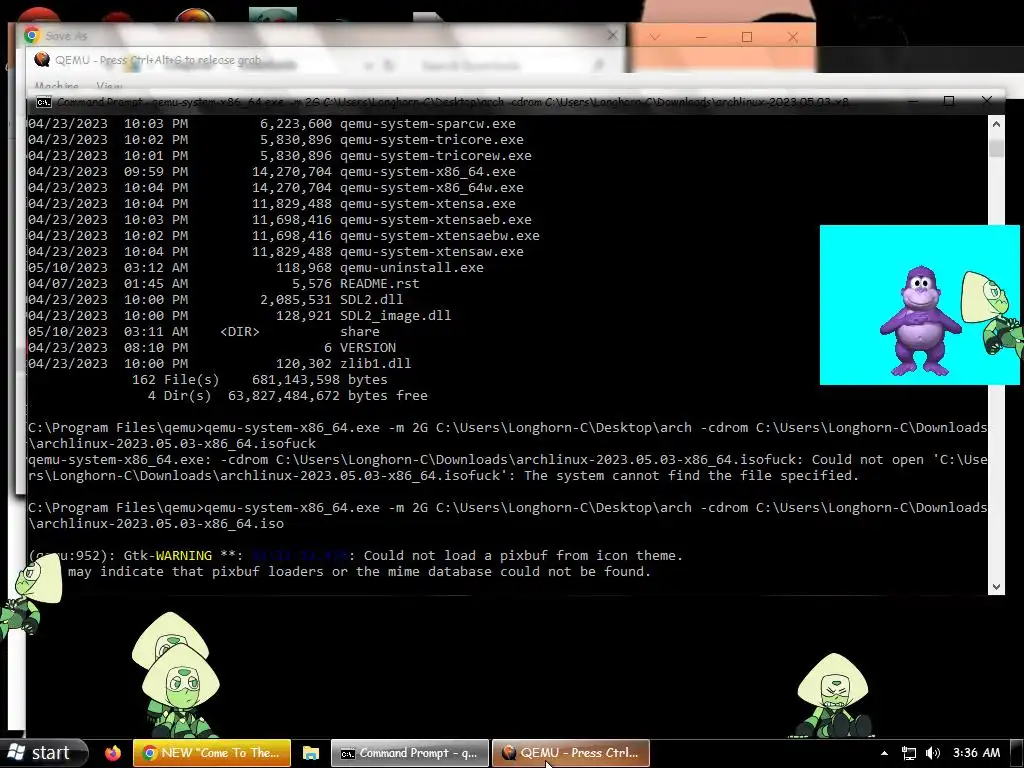Click the purple Bonzi gorilla image

(921, 320)
